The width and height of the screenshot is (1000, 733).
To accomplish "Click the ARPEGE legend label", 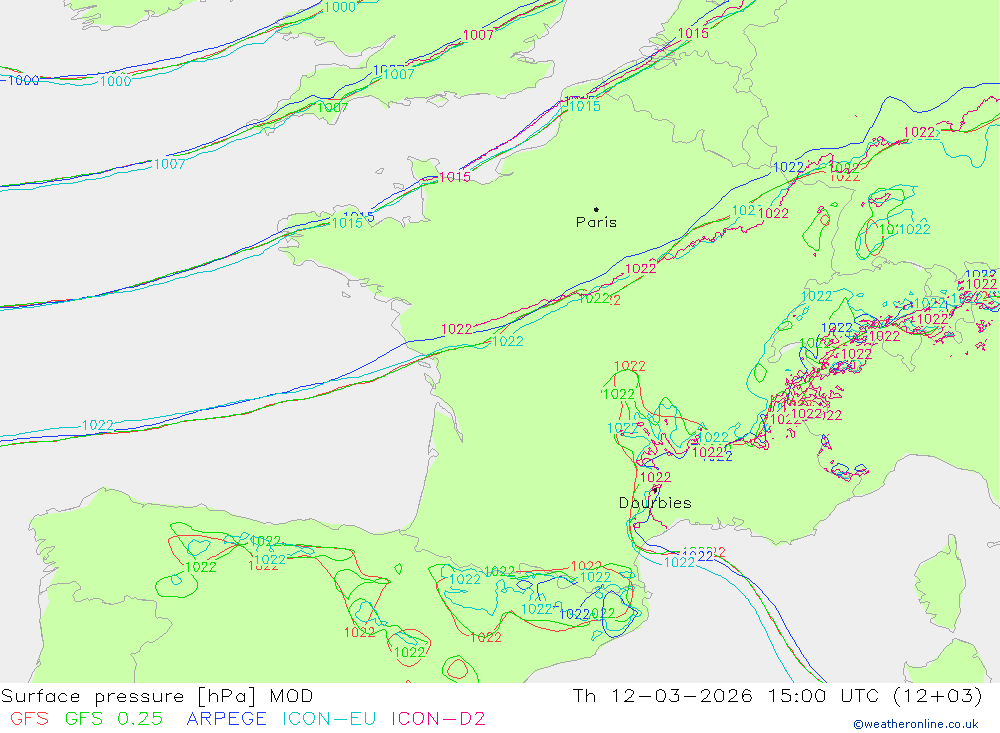I will (226, 718).
